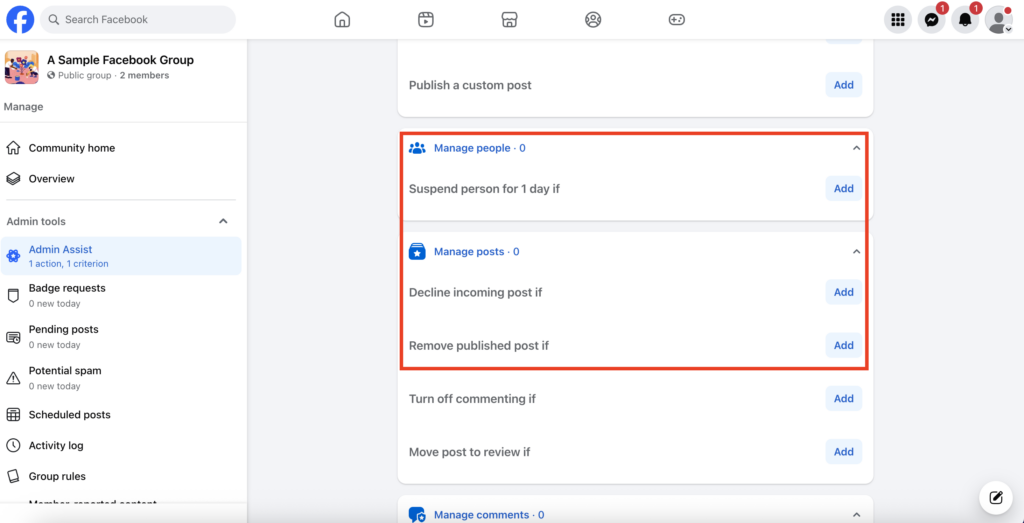Open the Gaming icon in top navigation

click(x=677, y=20)
